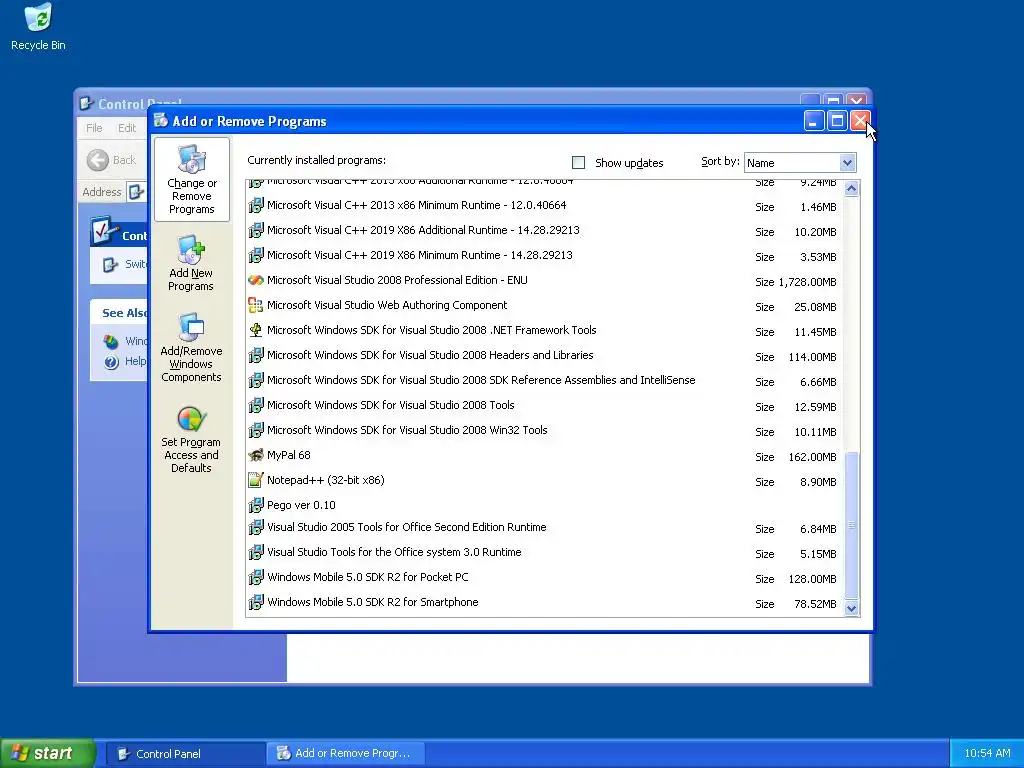Viewport: 1024px width, 768px height.
Task: Click the 1,728.00MB size value
Action: coord(807,282)
